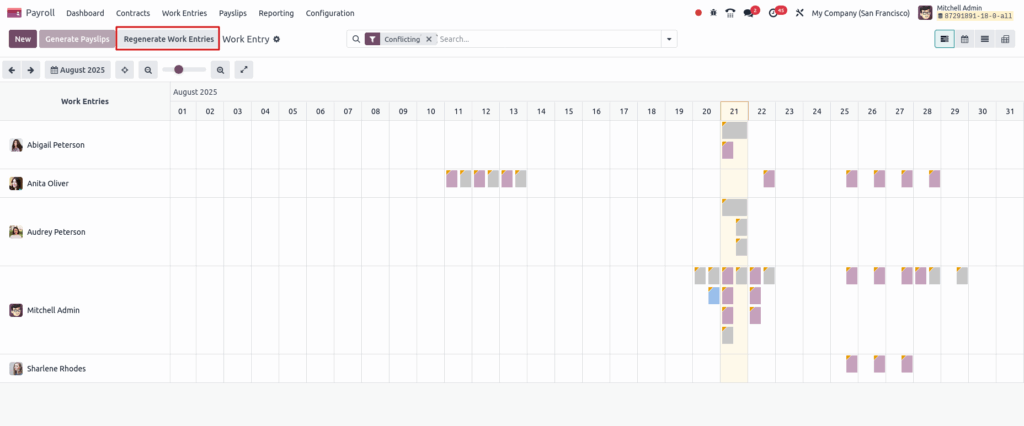This screenshot has height=426, width=1024.
Task: Open Sharlene Rhodes' purple entry on day 25
Action: pyautogui.click(x=852, y=364)
